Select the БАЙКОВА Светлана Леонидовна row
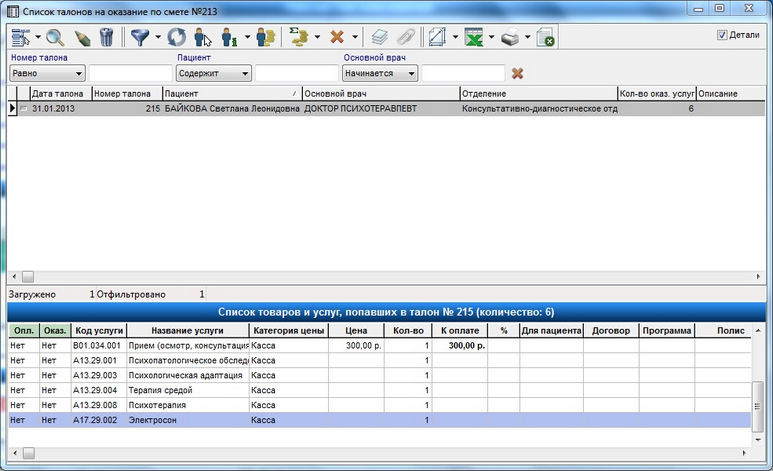Screen dimensions: 773x471 [386, 109]
